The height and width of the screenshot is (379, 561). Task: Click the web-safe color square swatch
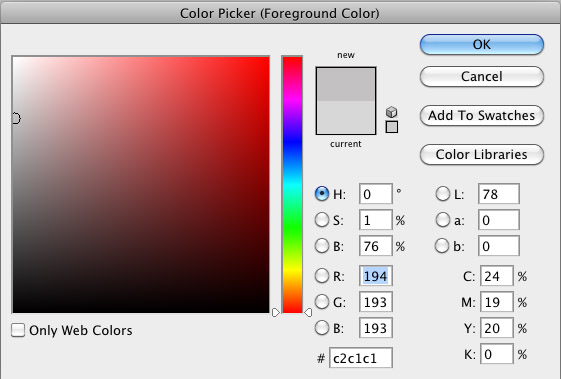pyautogui.click(x=392, y=127)
